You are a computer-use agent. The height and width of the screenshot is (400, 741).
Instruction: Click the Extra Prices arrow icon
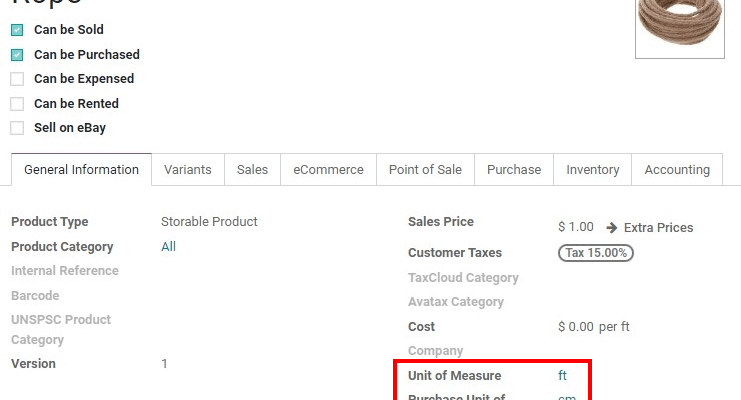point(612,228)
